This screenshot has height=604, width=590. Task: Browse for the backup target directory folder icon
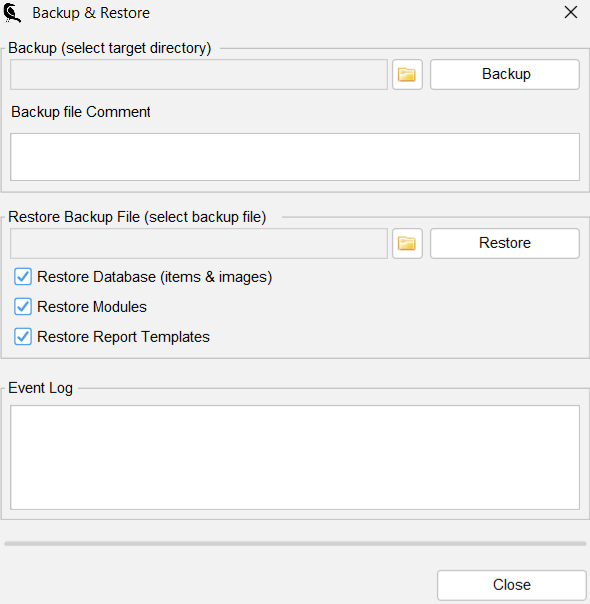coord(407,74)
